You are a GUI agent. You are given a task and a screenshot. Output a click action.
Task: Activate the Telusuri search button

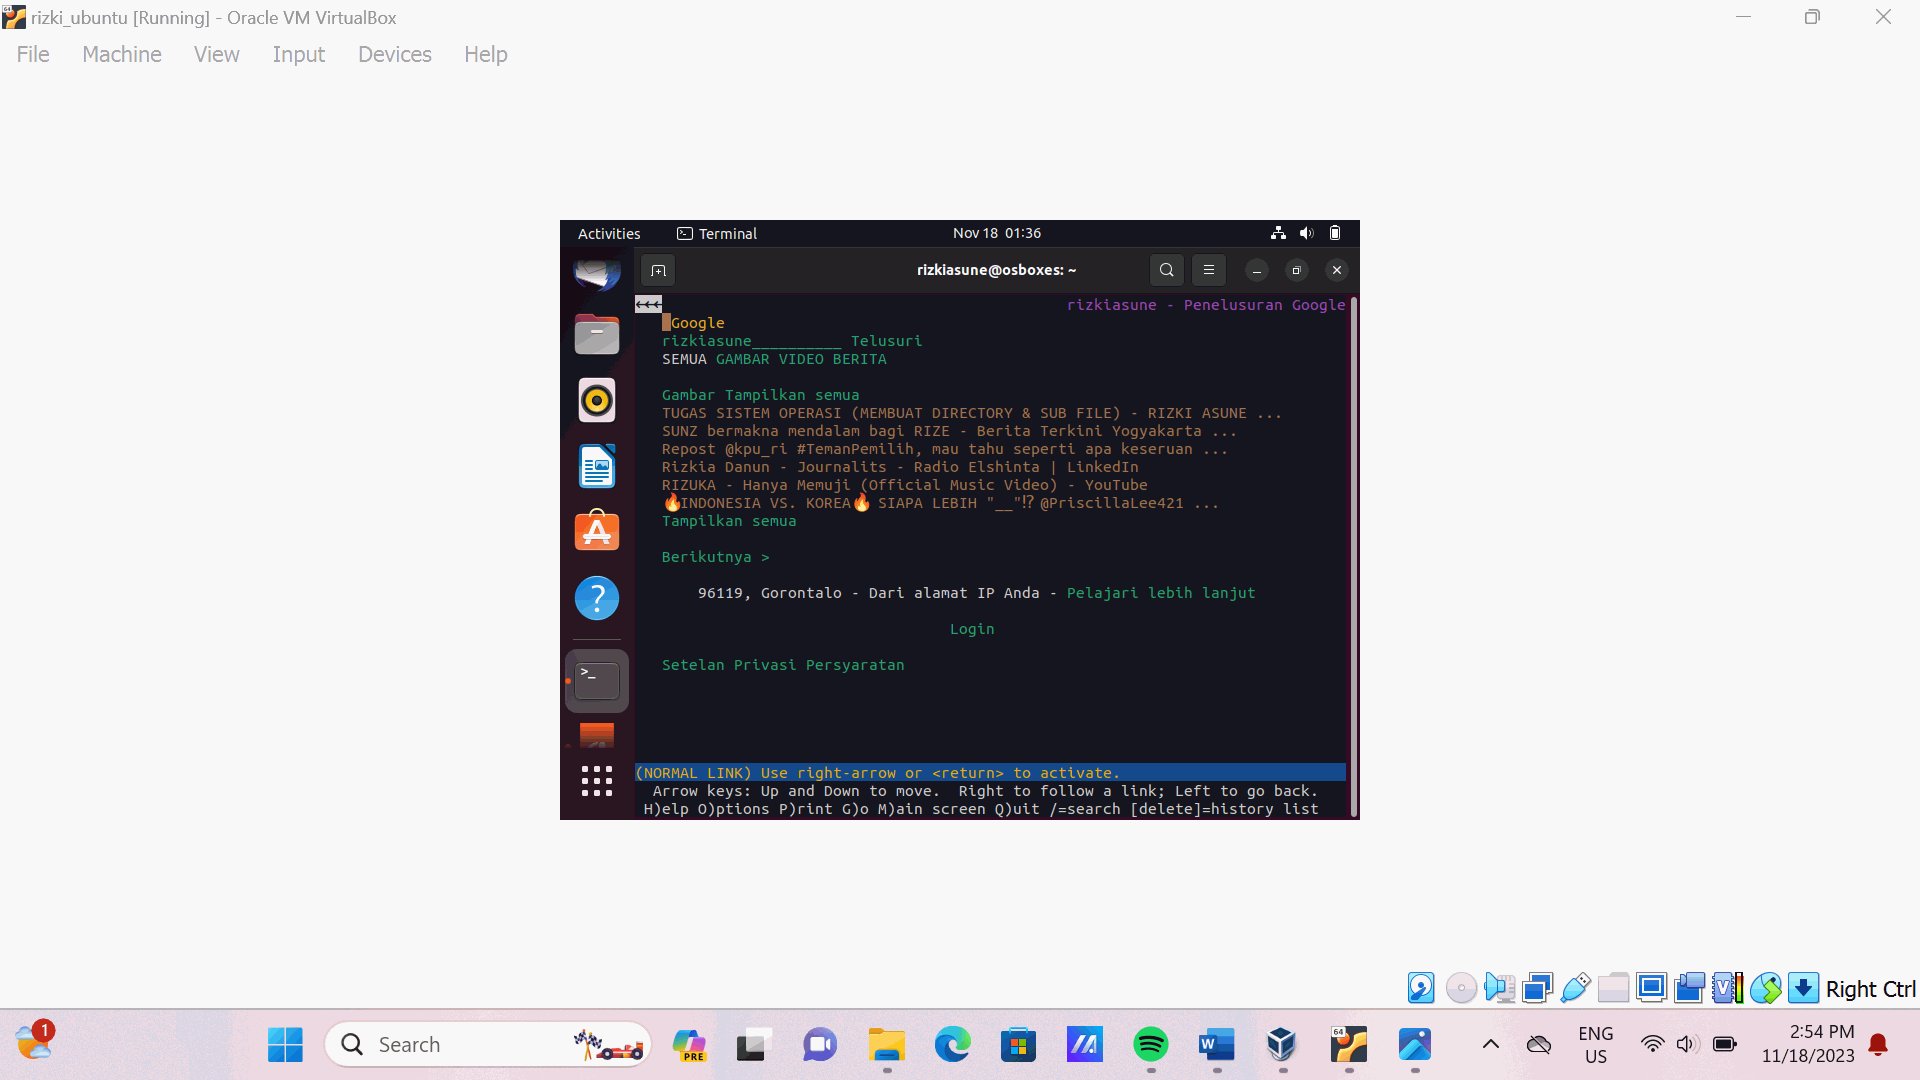[x=886, y=341]
